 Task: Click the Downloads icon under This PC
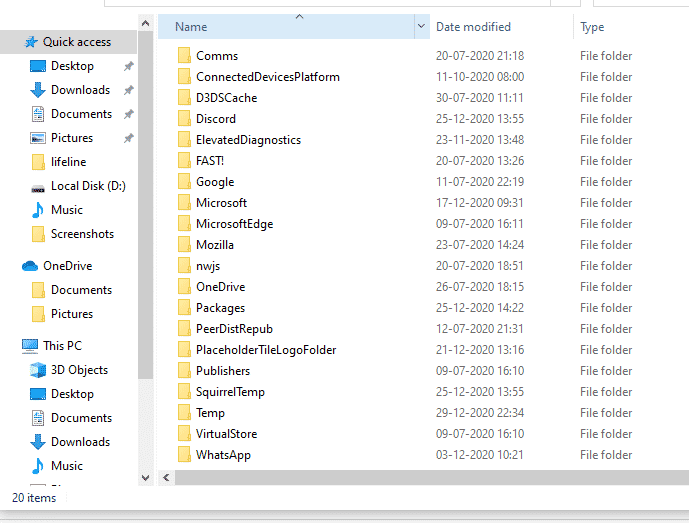coord(38,442)
